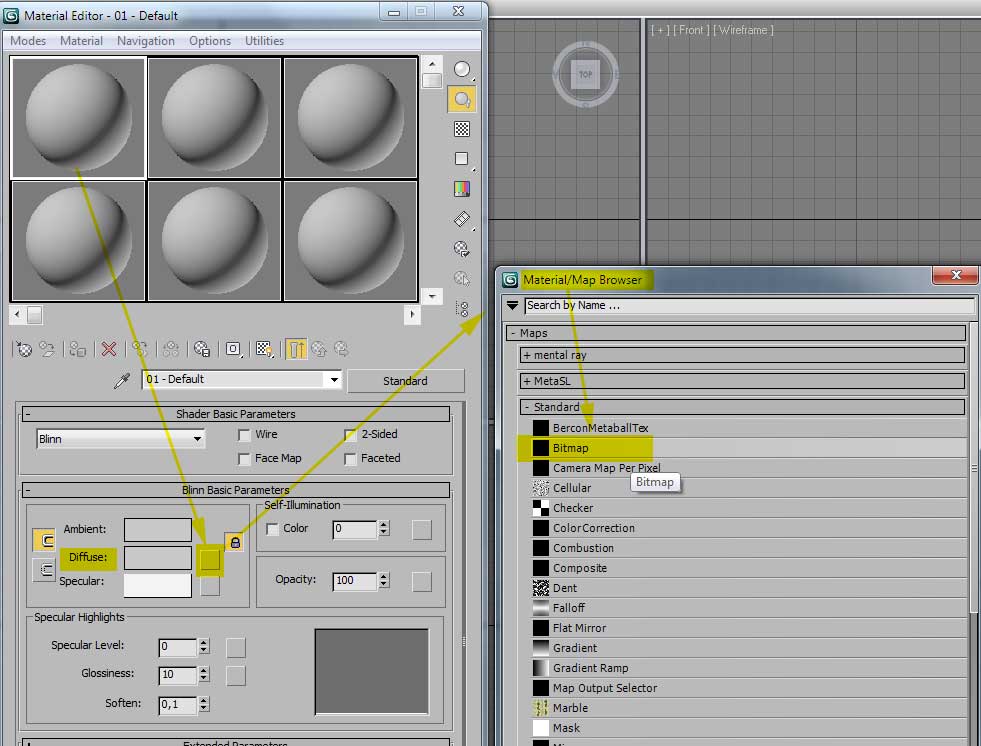The height and width of the screenshot is (746, 981).
Task: Open Material Editor Options icon
Action: point(462,249)
